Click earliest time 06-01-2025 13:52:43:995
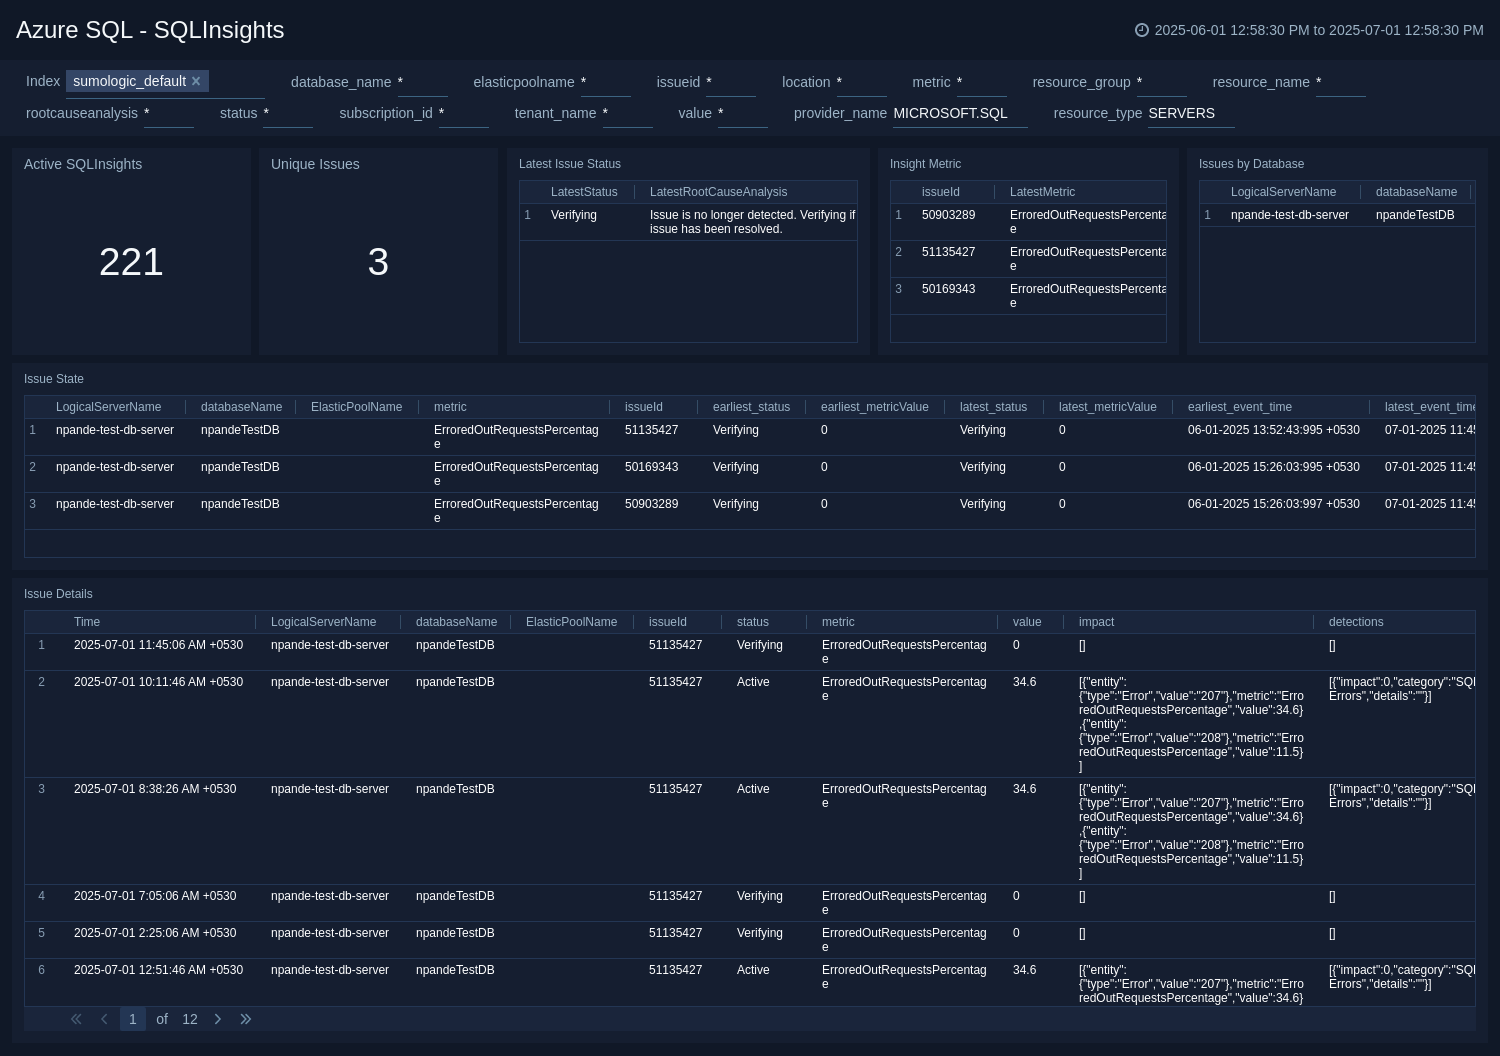Image resolution: width=1500 pixels, height=1056 pixels. (x=1274, y=430)
